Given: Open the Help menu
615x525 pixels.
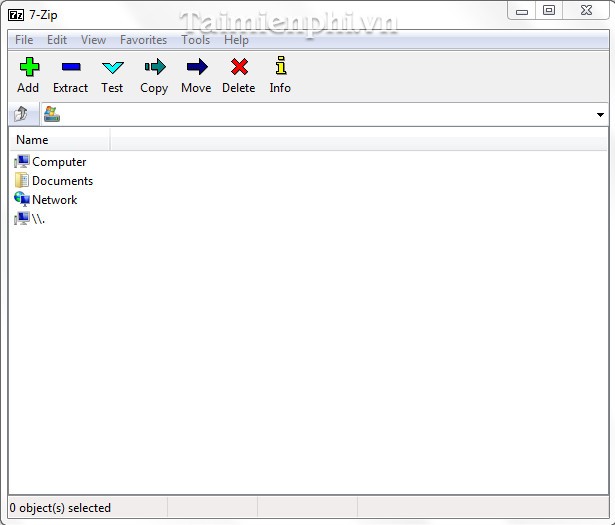Looking at the screenshot, I should point(236,40).
